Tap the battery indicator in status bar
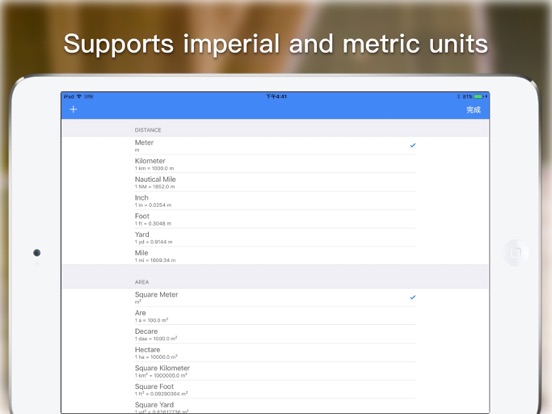Viewport: 552px width, 414px height. point(478,96)
